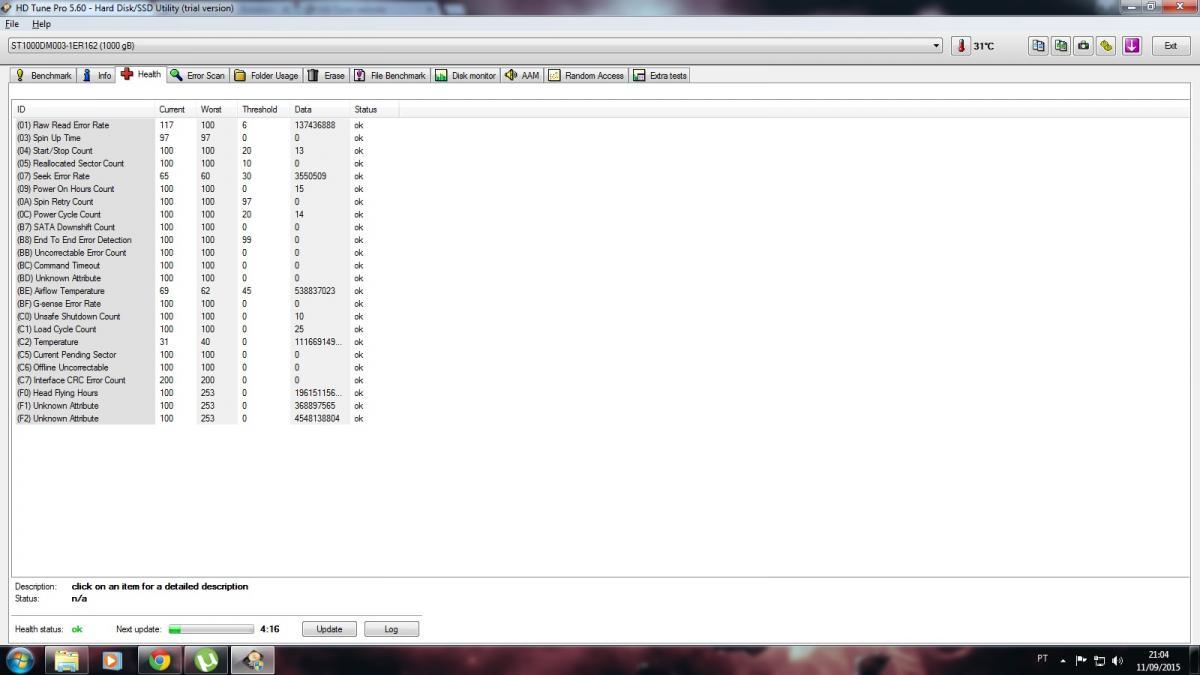
Task: Open the Help menu
Action: coord(42,24)
